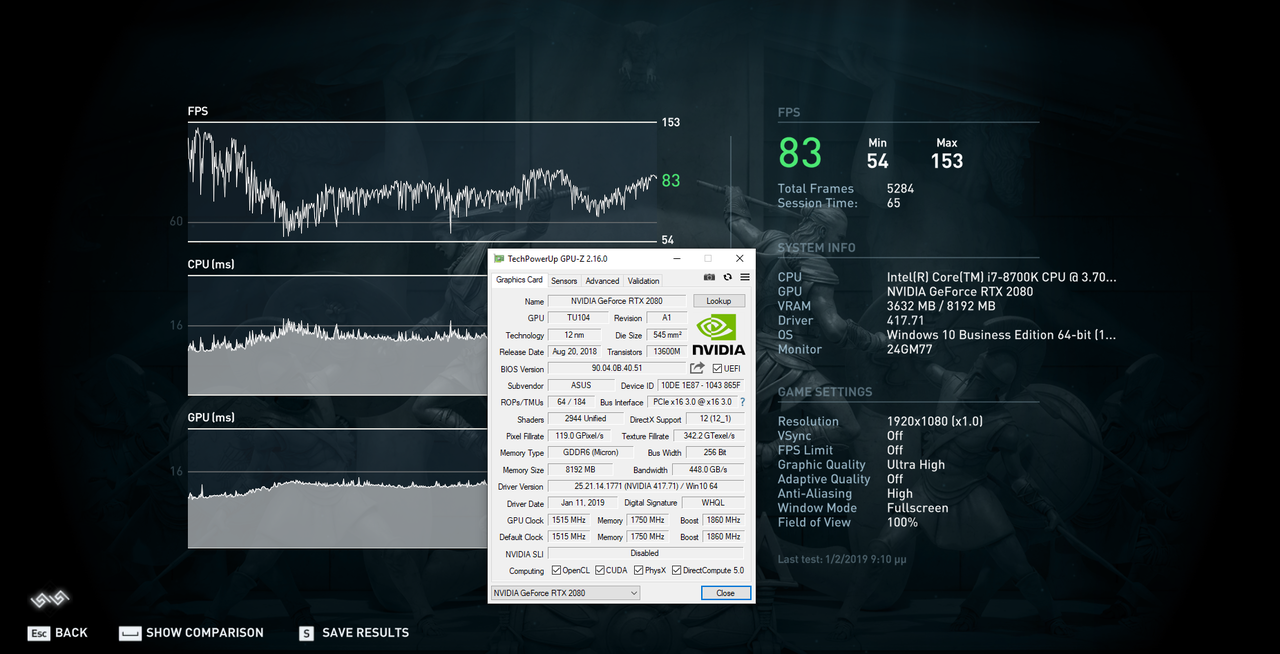Click the Driver value 417.71 in system info
The width and height of the screenshot is (1280, 654).
(904, 321)
